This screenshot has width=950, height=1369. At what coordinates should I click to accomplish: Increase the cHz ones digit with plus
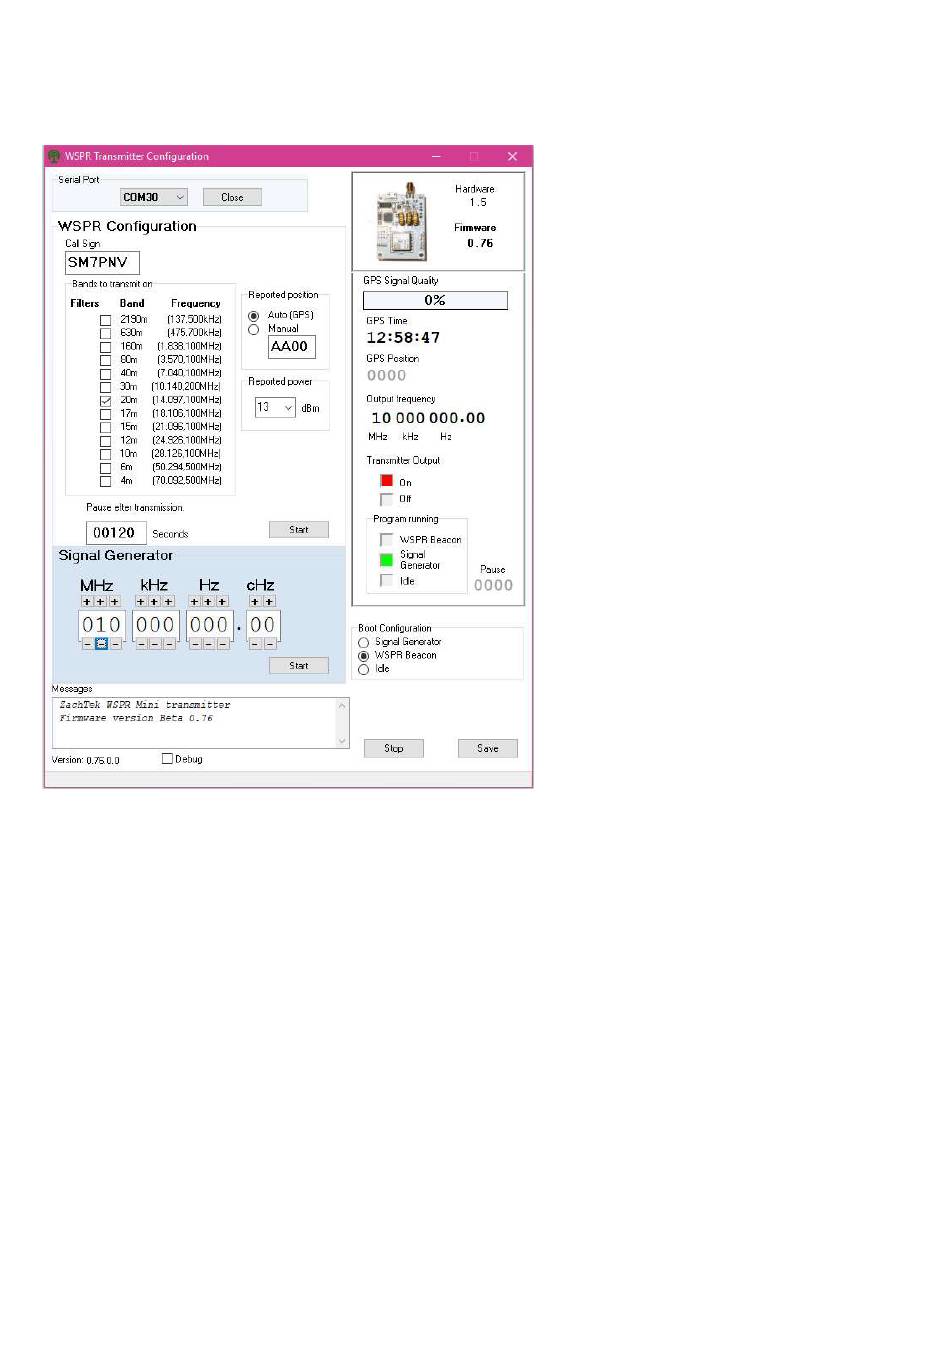point(269,602)
